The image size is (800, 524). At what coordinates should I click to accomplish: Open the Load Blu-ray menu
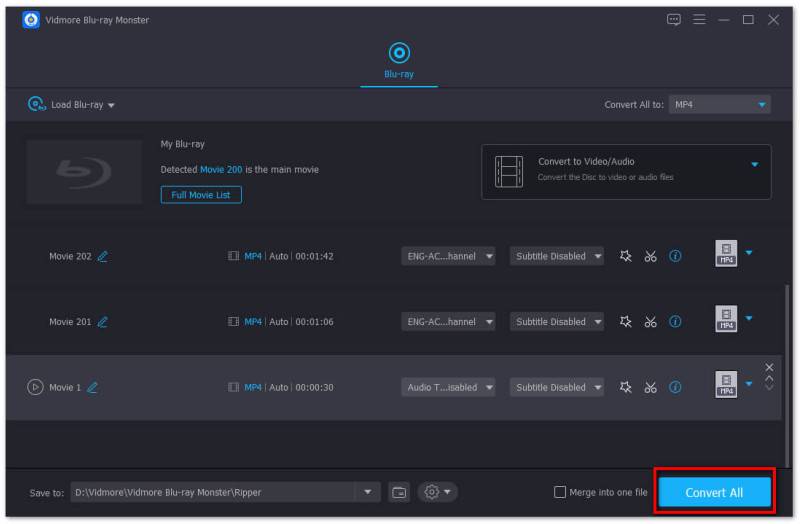(x=72, y=104)
